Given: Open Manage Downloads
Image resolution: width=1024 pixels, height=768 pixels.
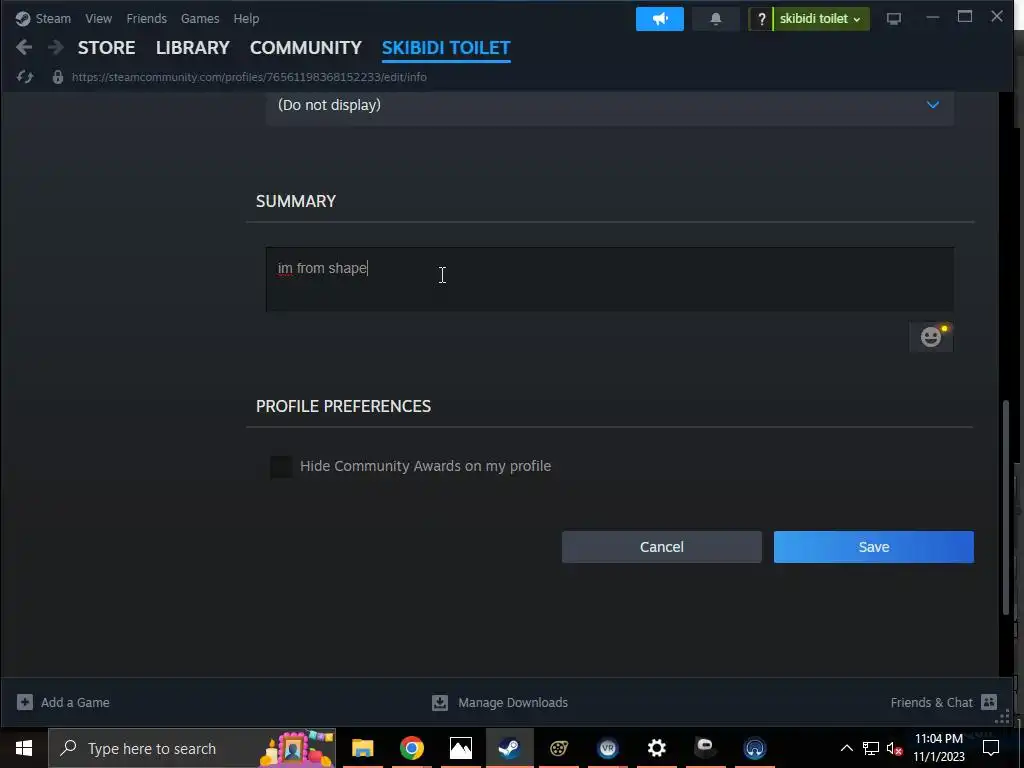Looking at the screenshot, I should (513, 703).
